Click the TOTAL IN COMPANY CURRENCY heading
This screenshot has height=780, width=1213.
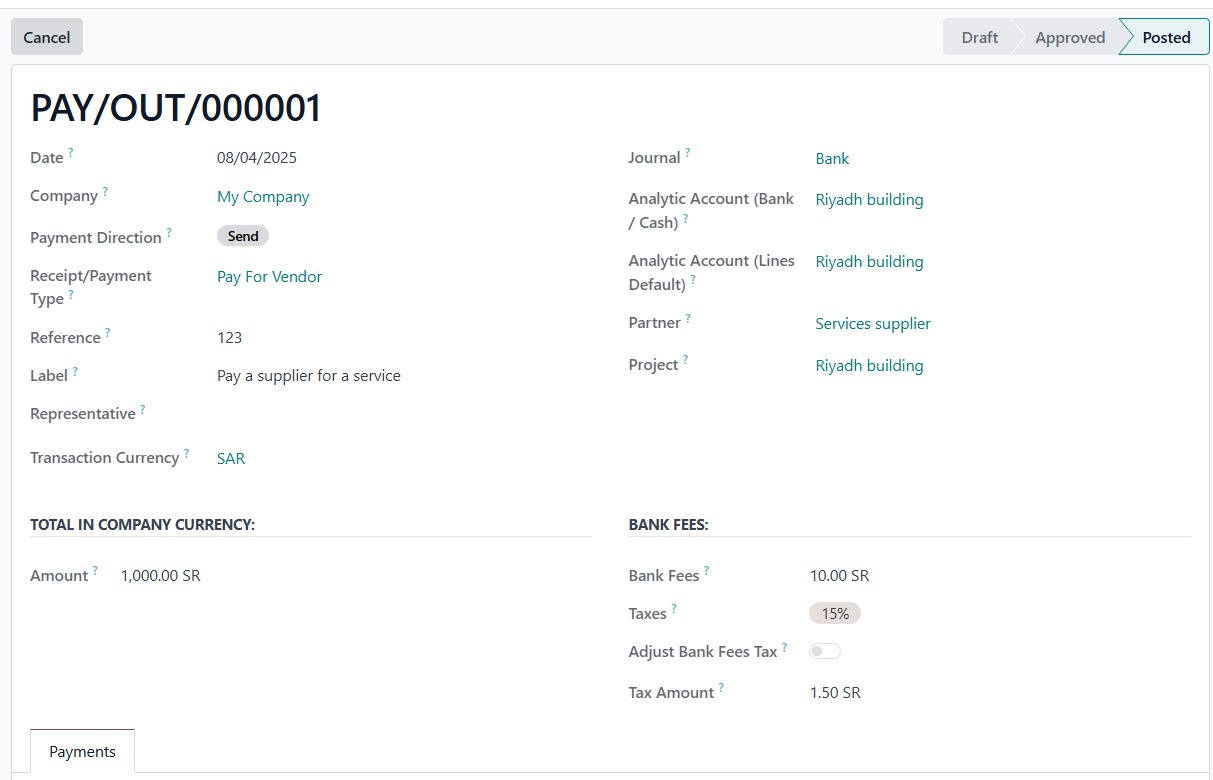point(142,524)
